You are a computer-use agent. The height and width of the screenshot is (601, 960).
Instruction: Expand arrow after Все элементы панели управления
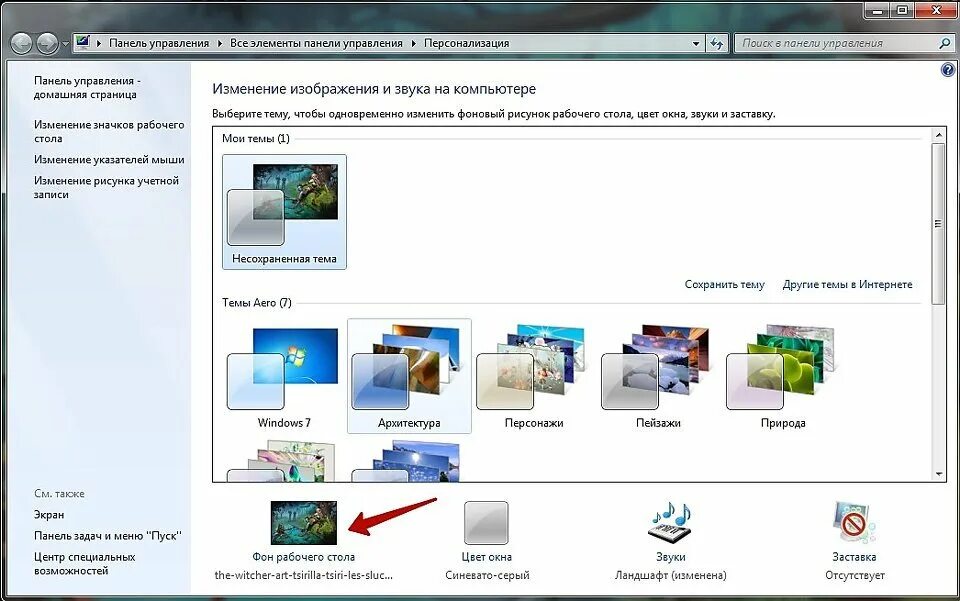click(x=414, y=43)
